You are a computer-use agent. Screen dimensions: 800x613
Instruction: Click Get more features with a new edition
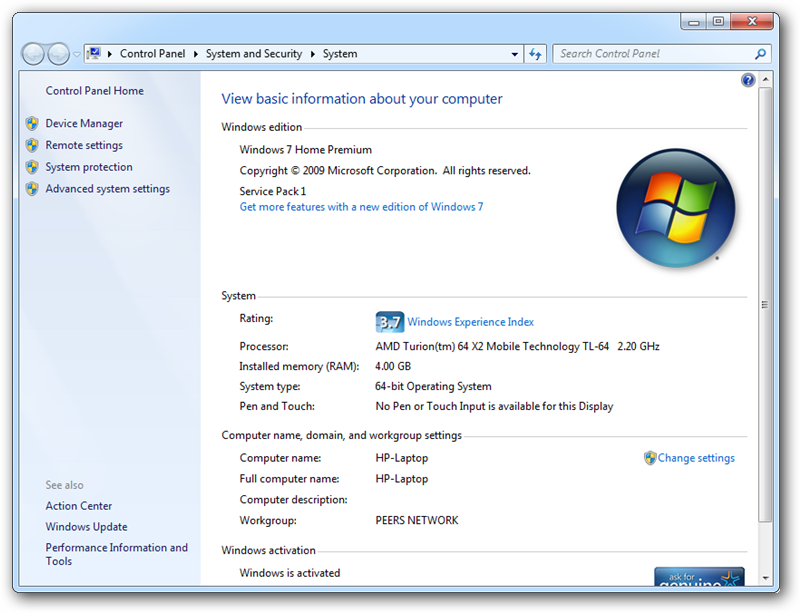pos(358,206)
